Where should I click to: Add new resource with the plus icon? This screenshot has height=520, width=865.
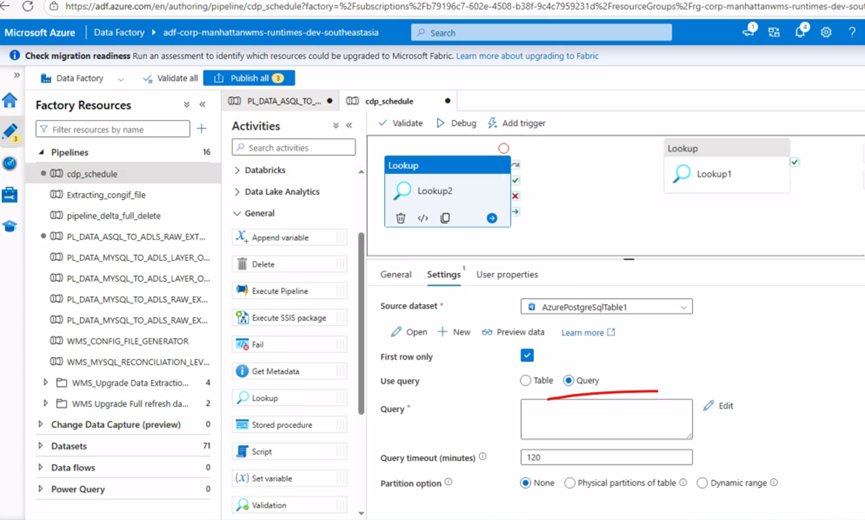tap(202, 128)
